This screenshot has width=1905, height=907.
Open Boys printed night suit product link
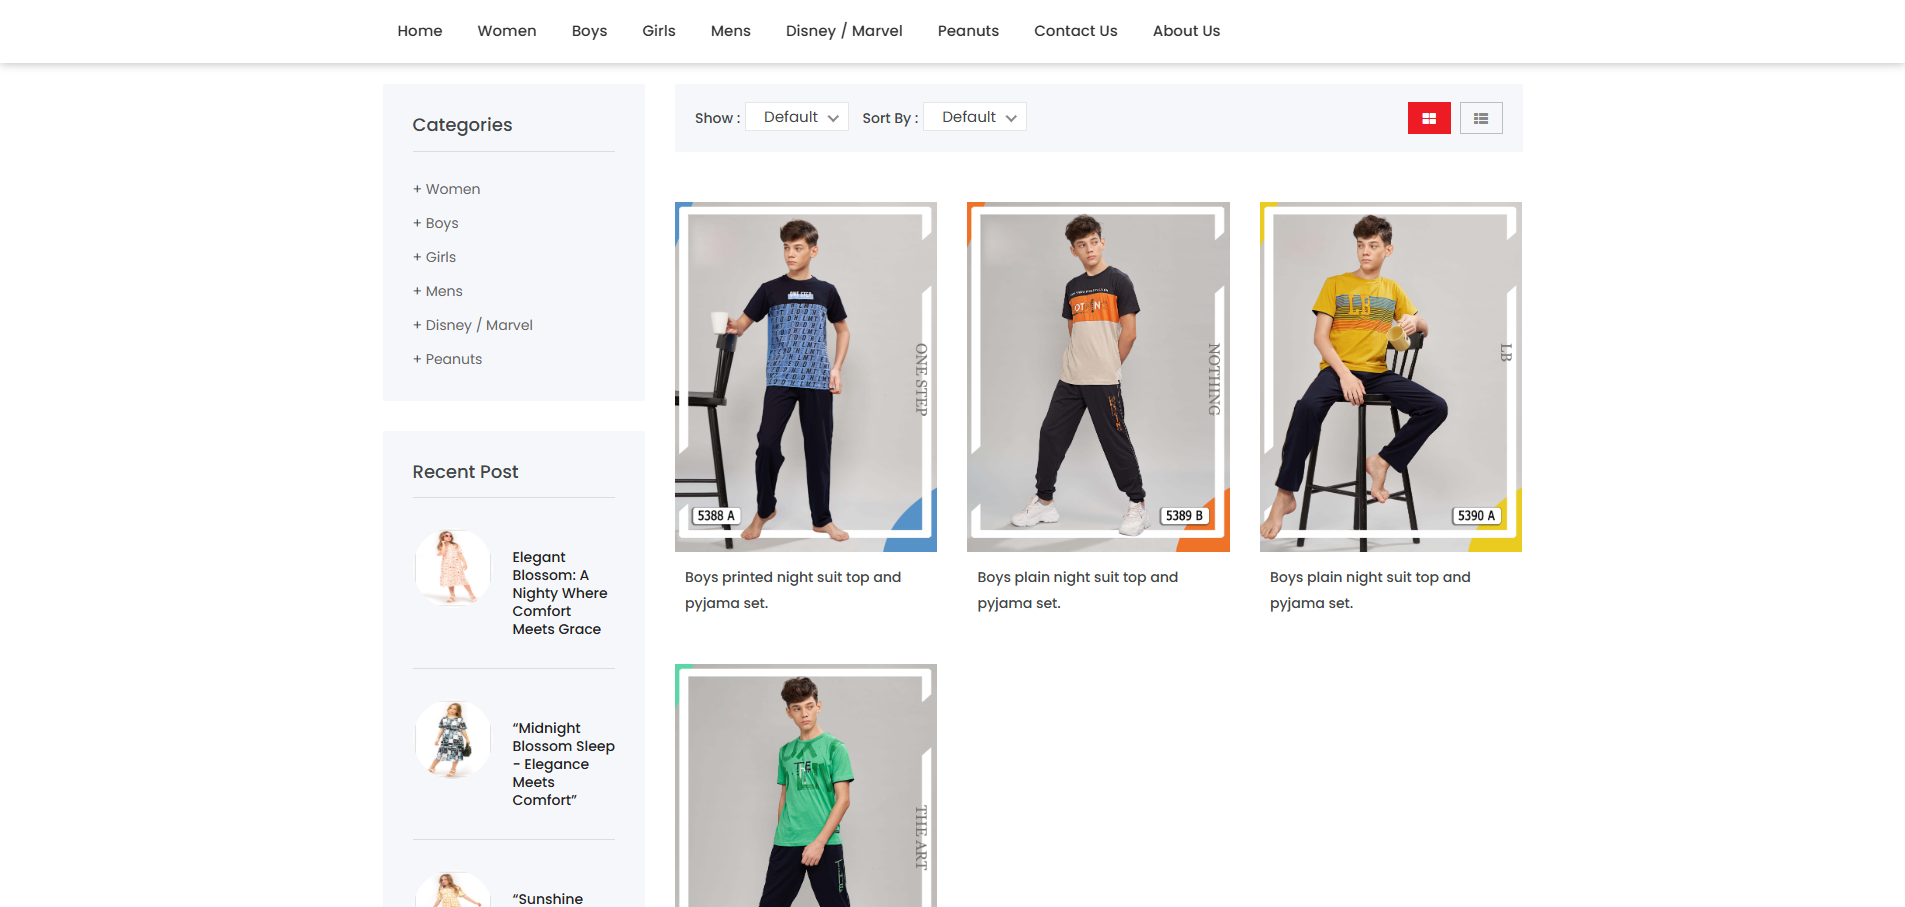click(791, 589)
